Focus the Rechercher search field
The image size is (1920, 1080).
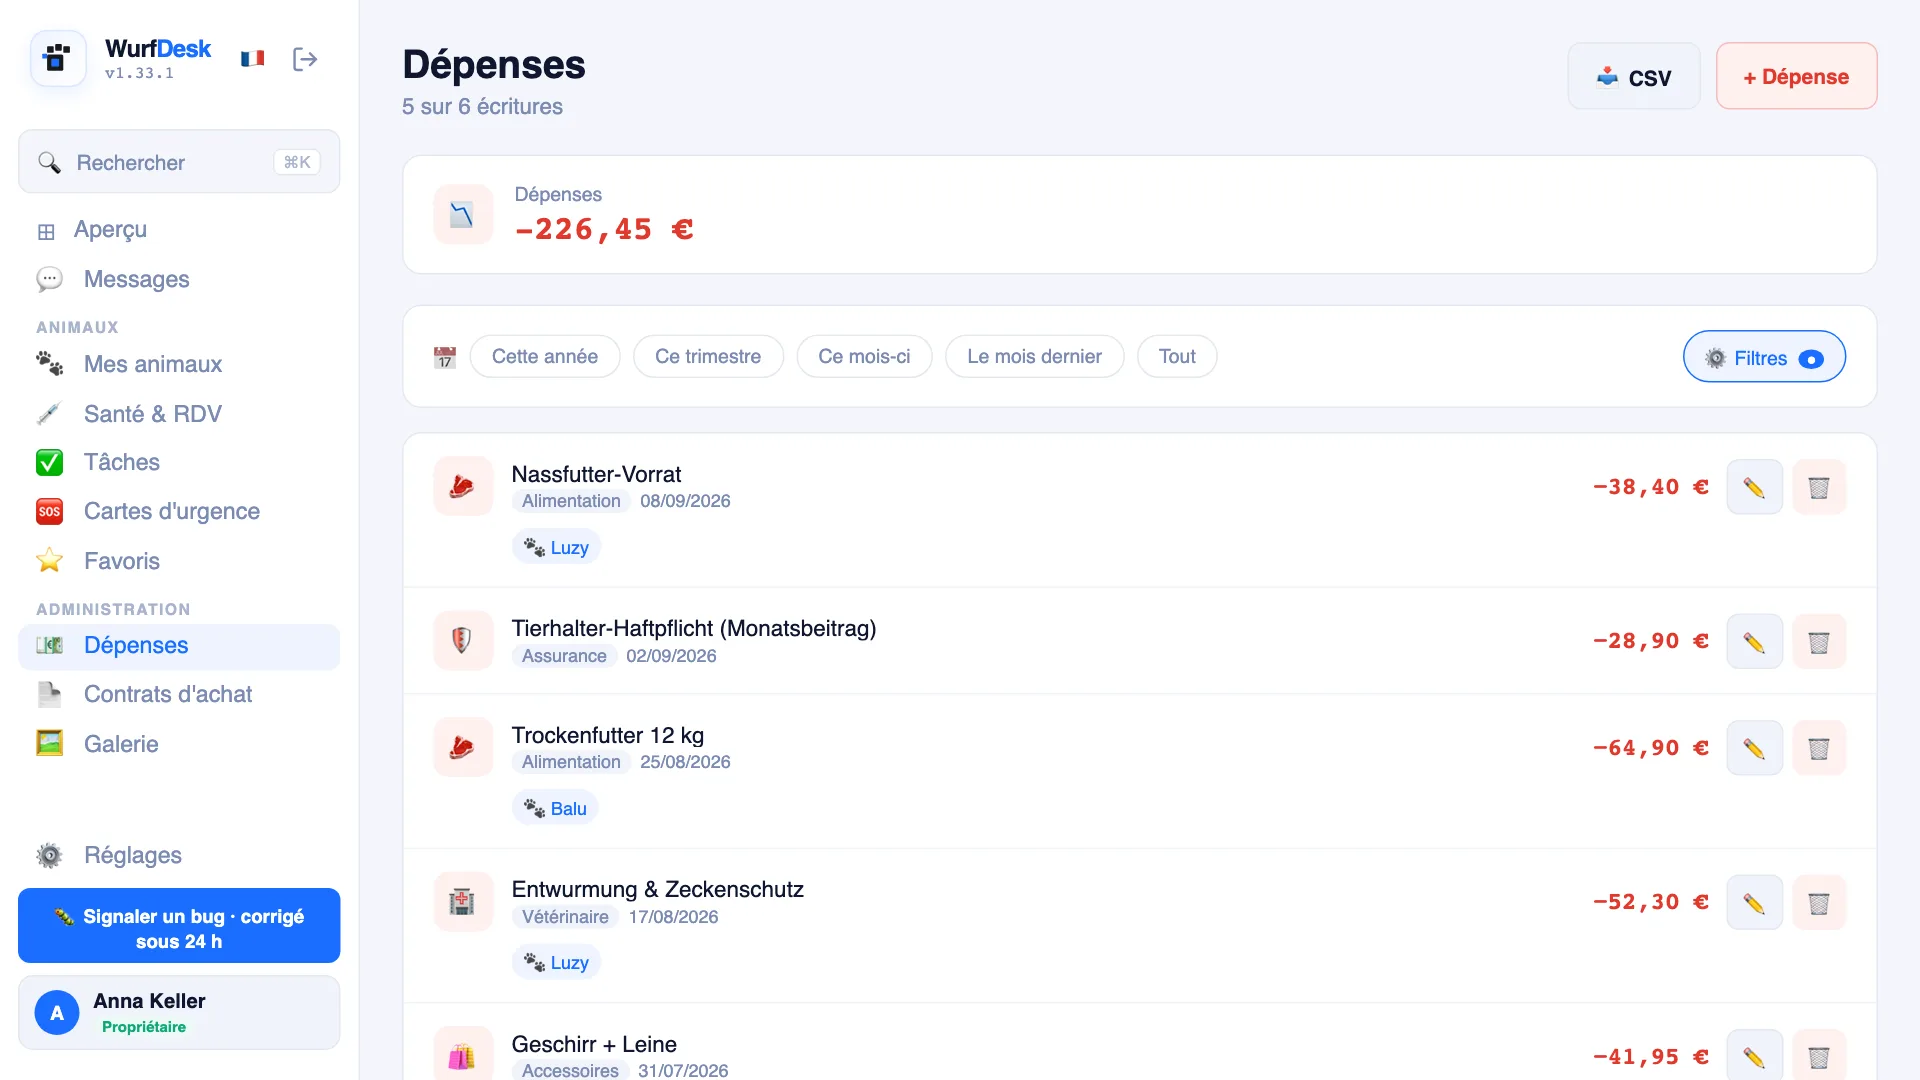point(179,162)
